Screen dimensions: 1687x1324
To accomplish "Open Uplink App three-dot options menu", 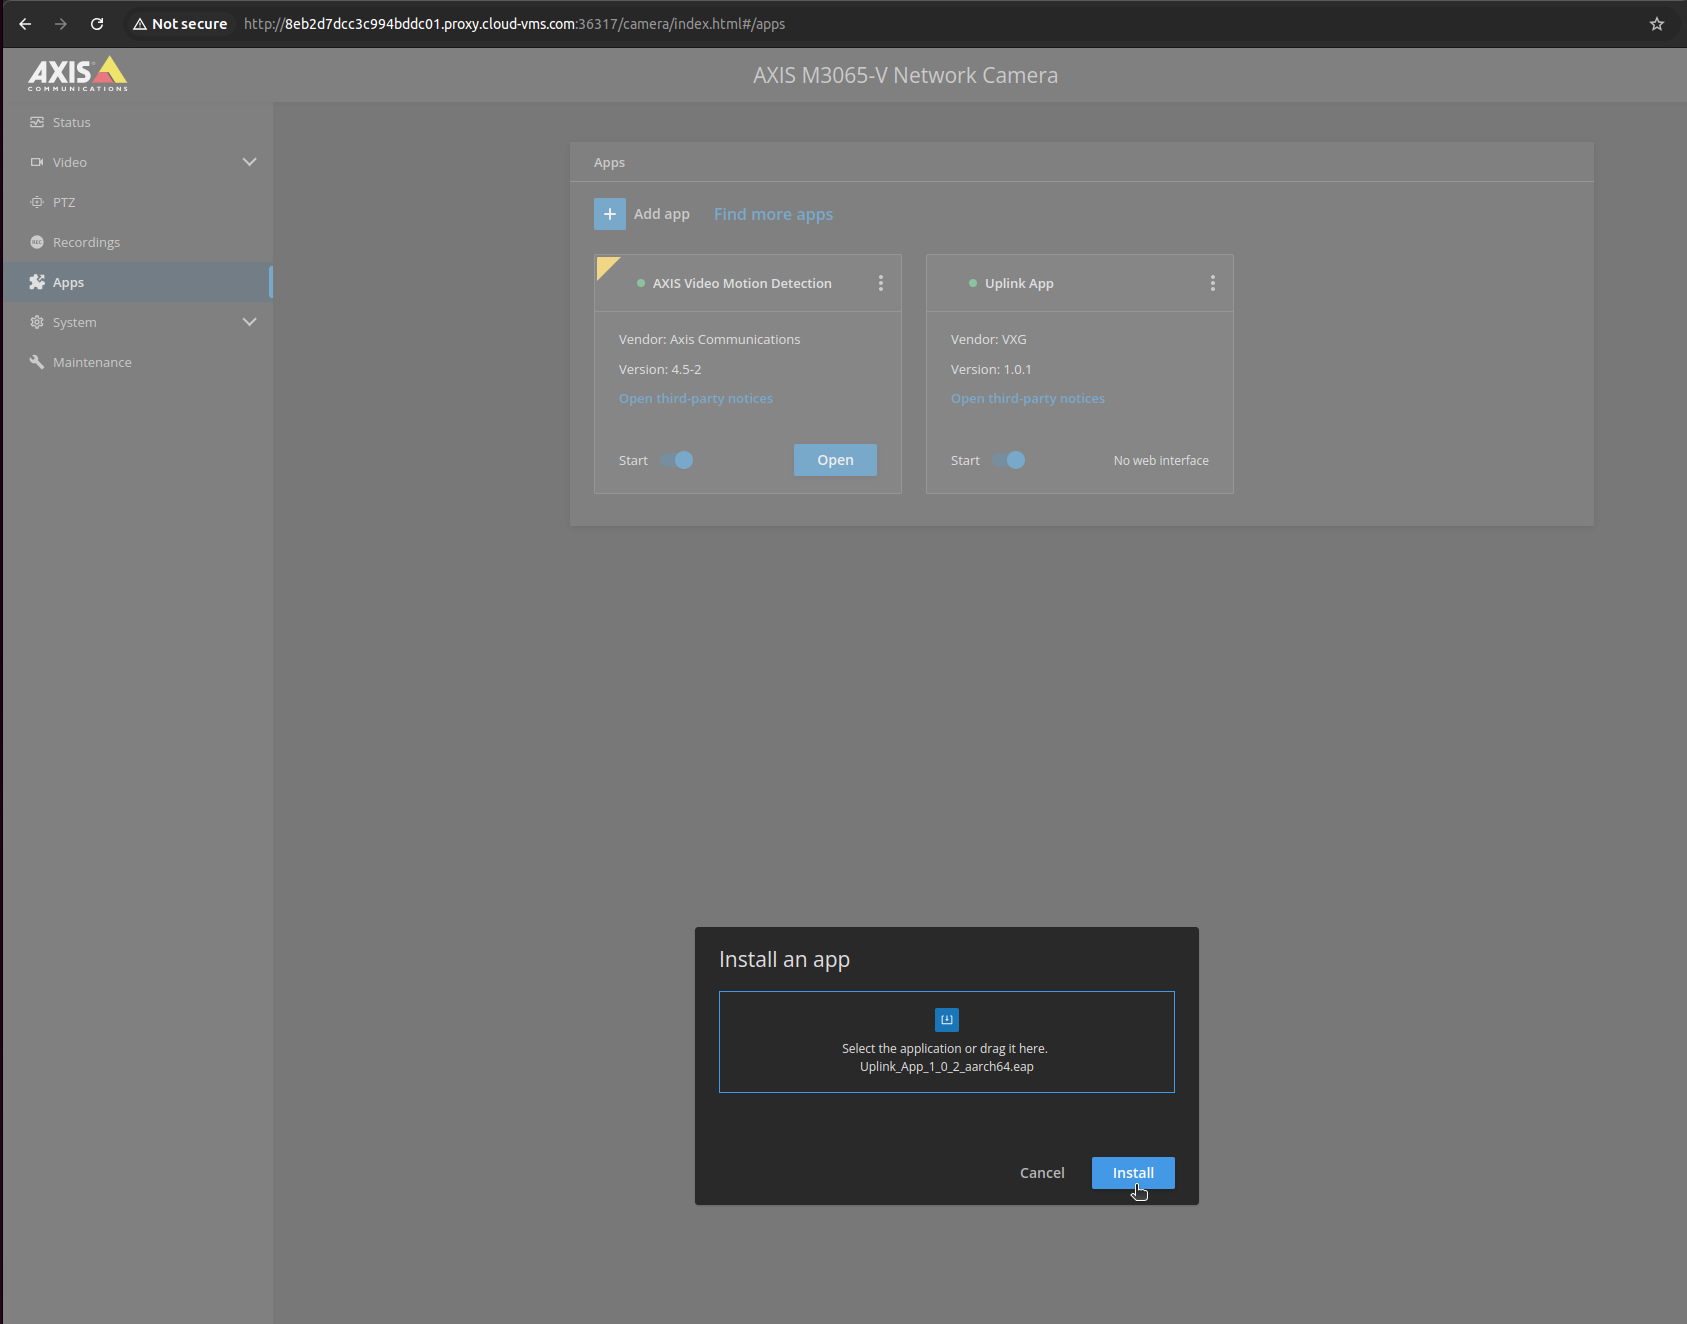I will (1212, 283).
